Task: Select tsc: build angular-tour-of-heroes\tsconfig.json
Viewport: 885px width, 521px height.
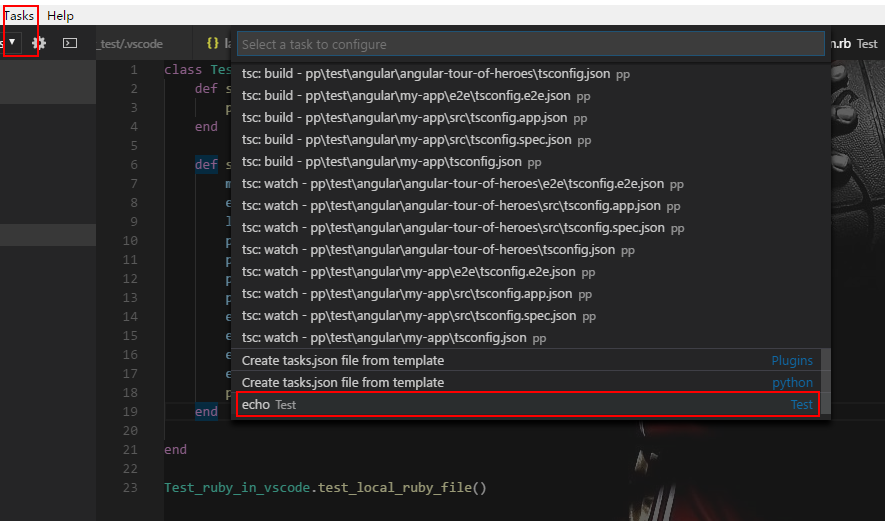Action: 531,73
